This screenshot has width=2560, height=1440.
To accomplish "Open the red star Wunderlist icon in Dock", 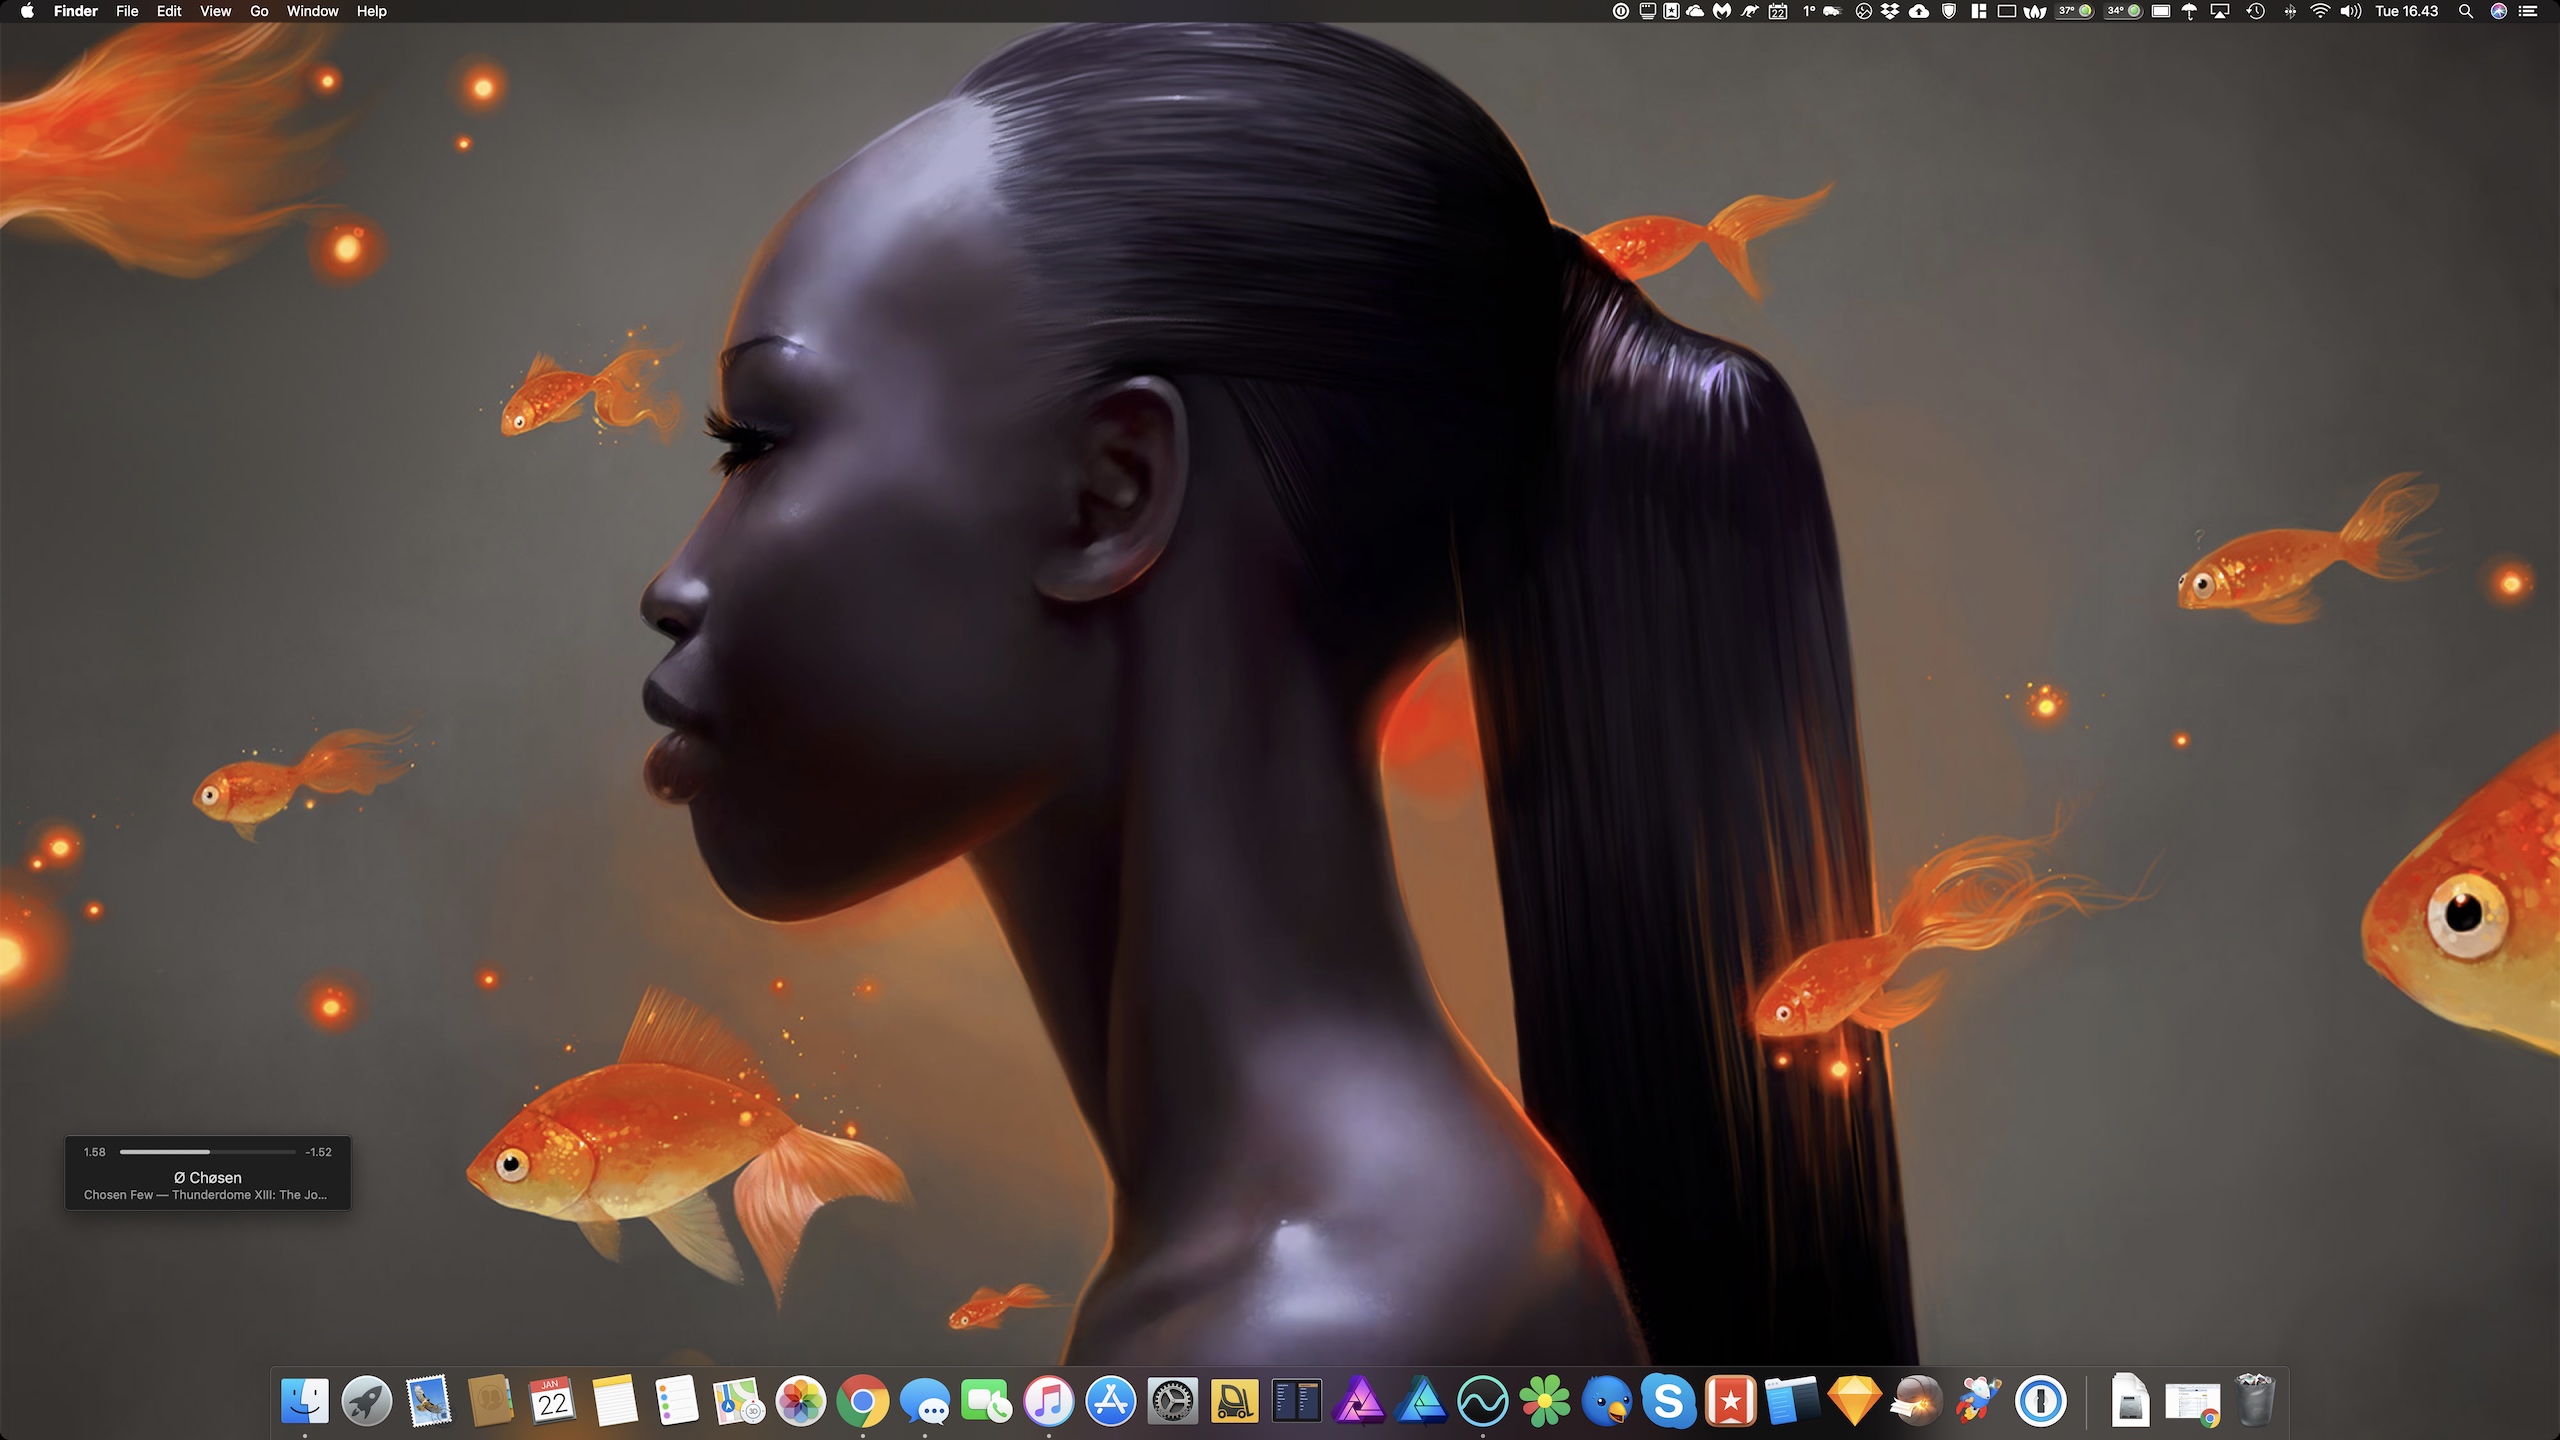I will click(x=1731, y=1401).
